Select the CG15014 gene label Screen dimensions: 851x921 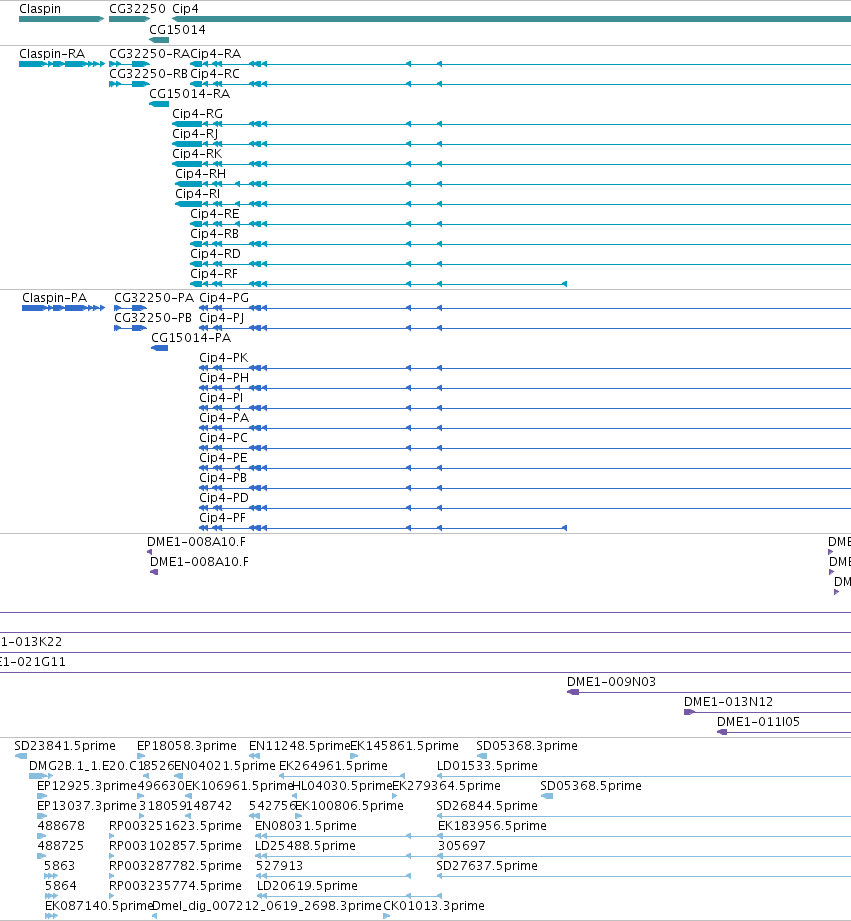point(177,29)
